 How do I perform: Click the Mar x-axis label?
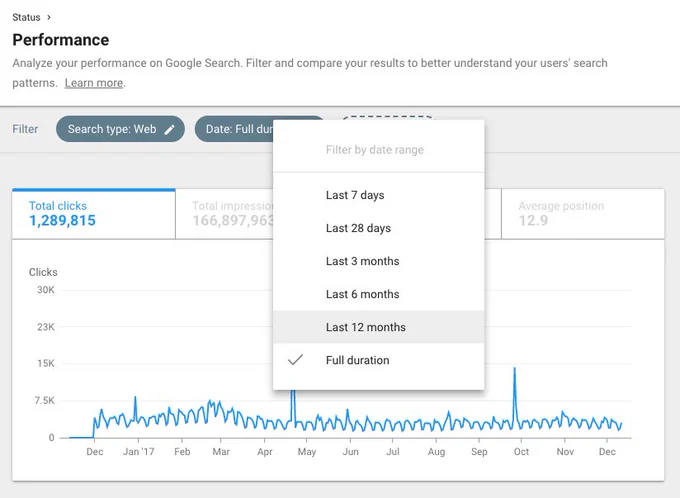[221, 452]
